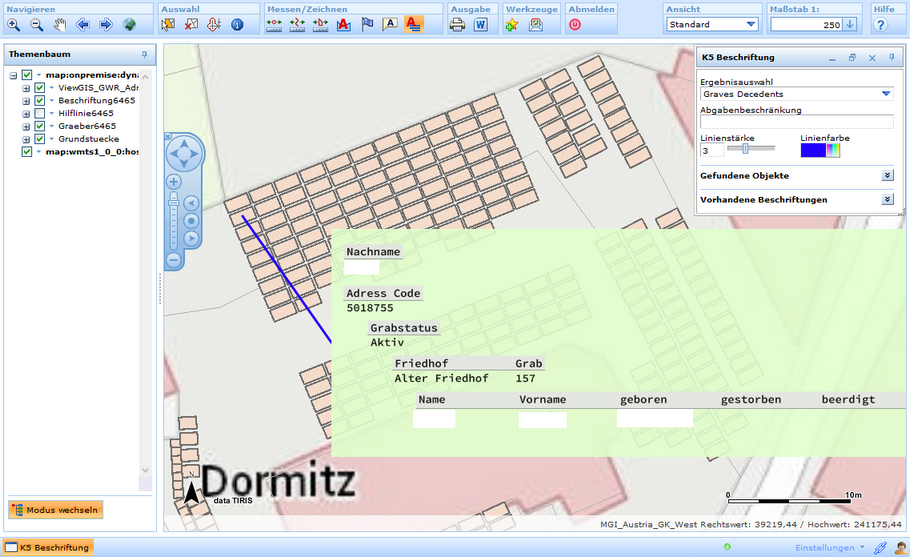Clear selection with the red X icon

coord(192,25)
